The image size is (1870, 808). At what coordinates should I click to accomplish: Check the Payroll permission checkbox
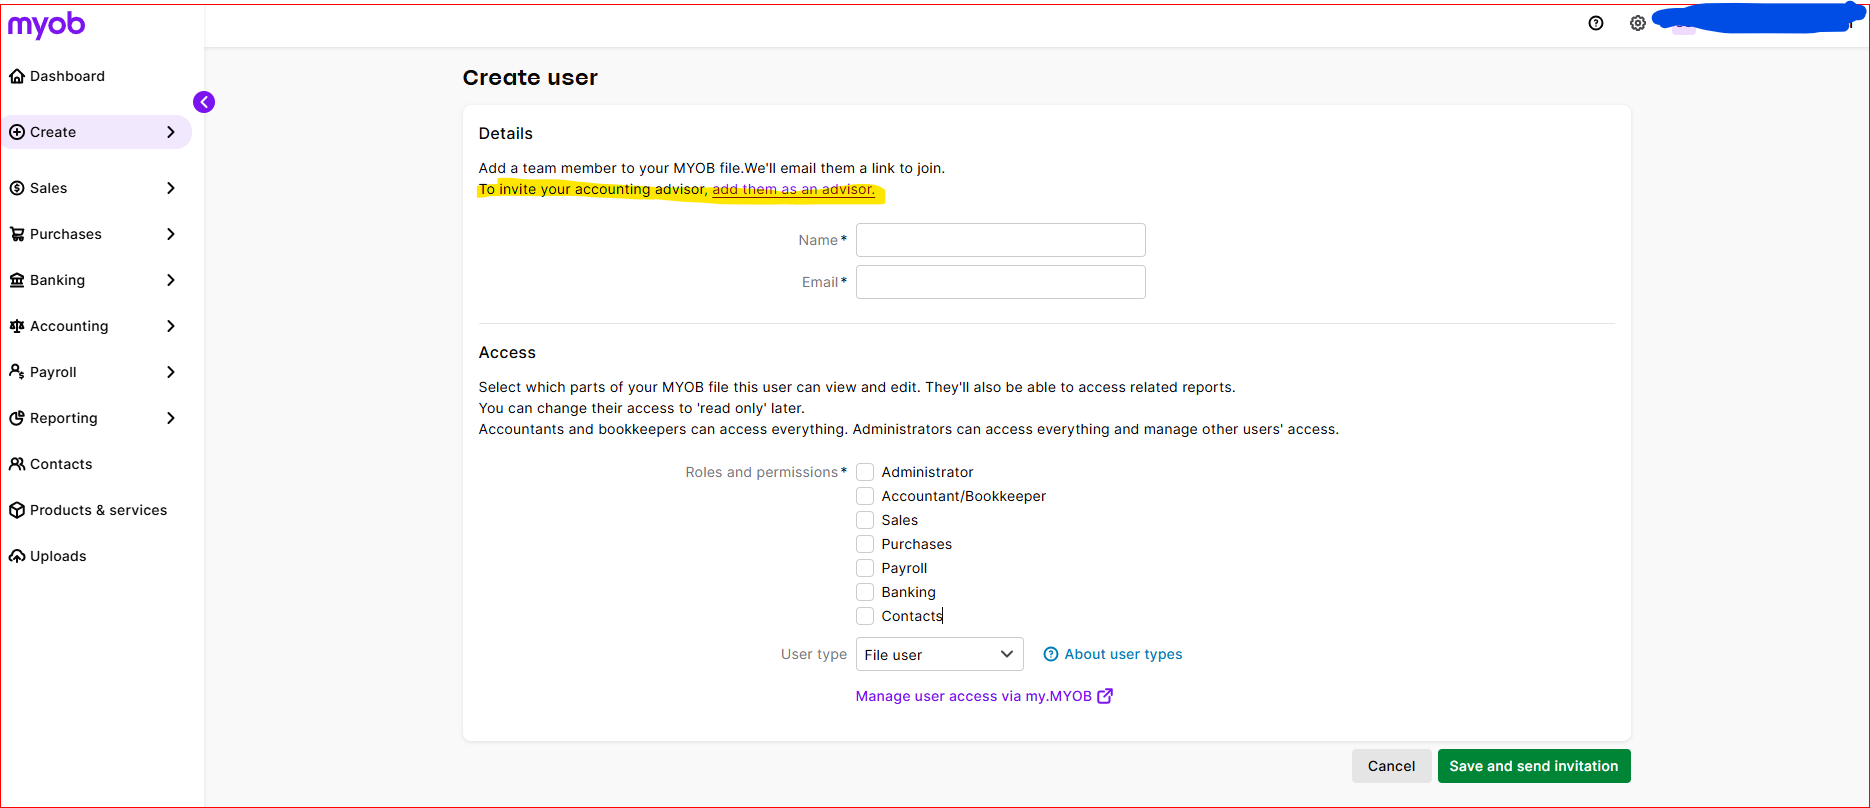coord(865,568)
